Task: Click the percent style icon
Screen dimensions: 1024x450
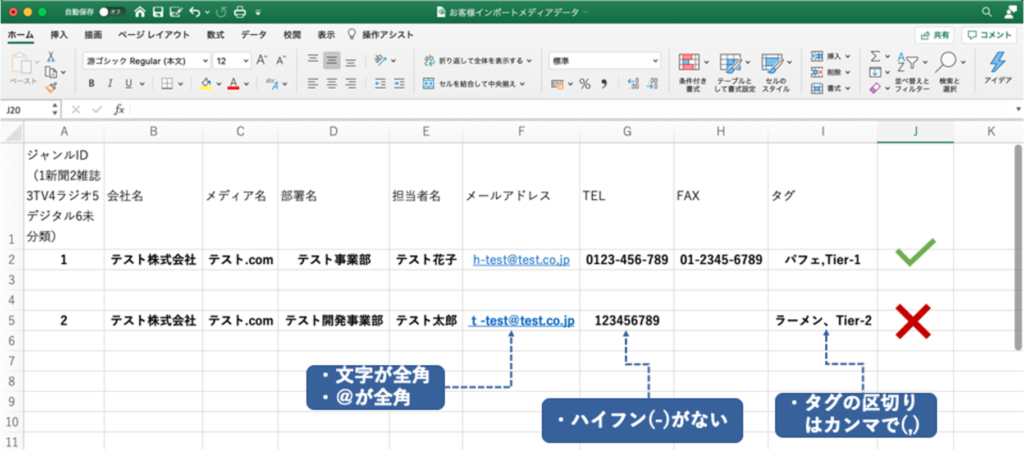Action: pos(585,83)
